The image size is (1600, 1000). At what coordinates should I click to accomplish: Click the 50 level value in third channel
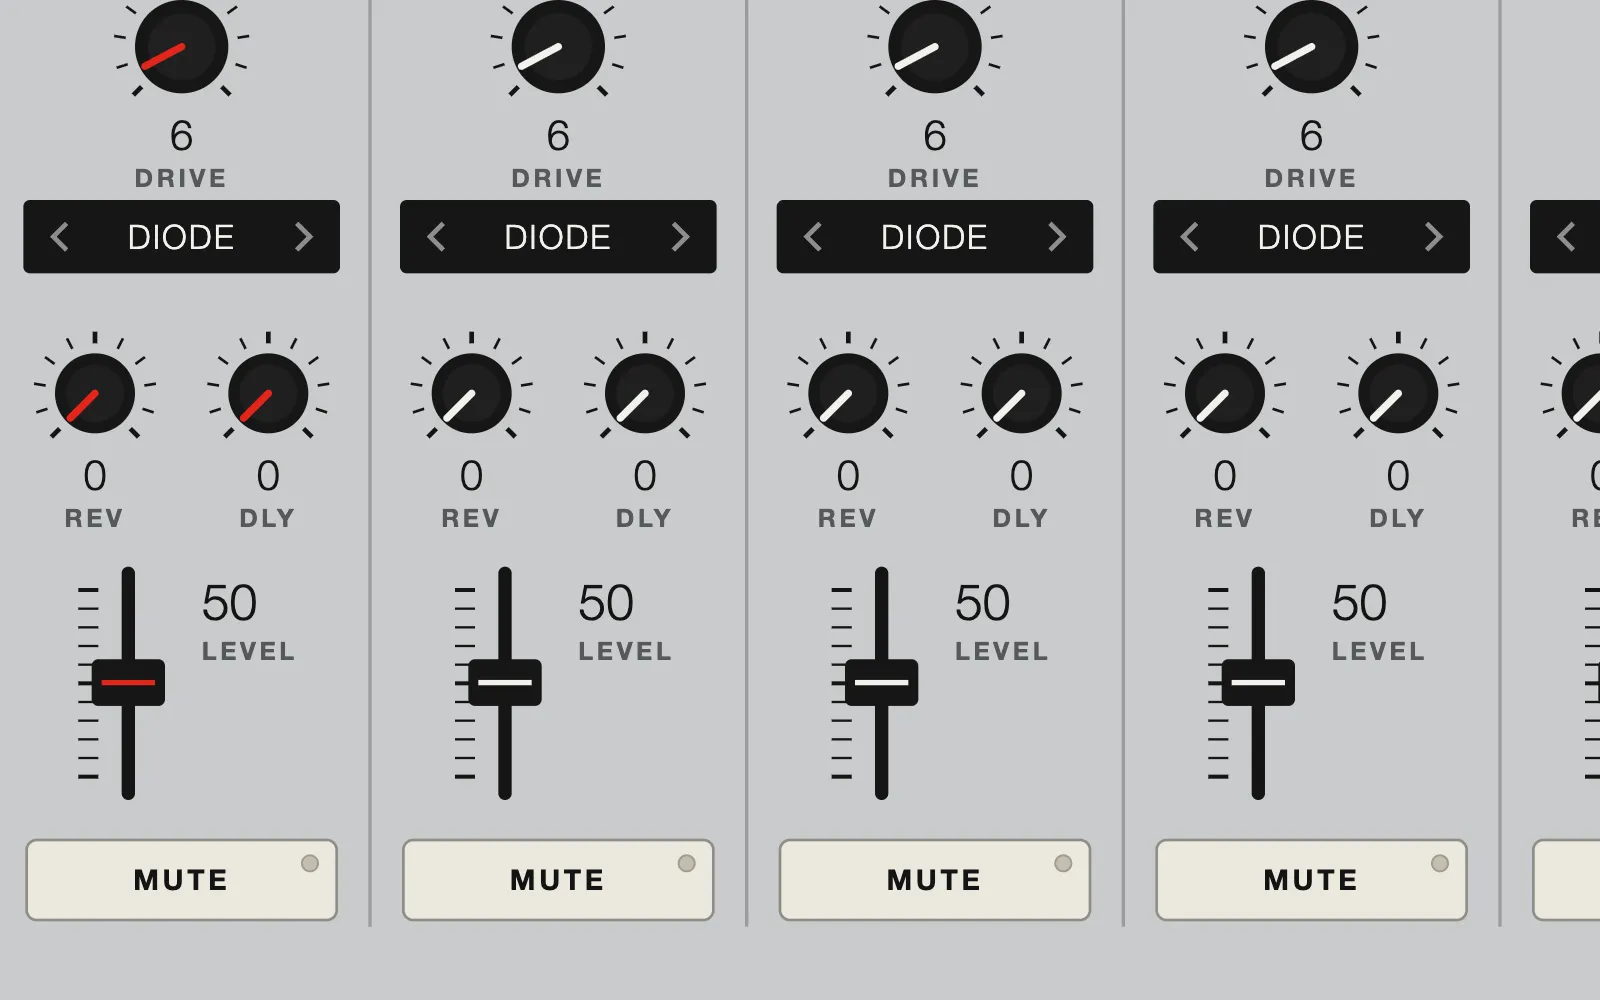coord(982,603)
